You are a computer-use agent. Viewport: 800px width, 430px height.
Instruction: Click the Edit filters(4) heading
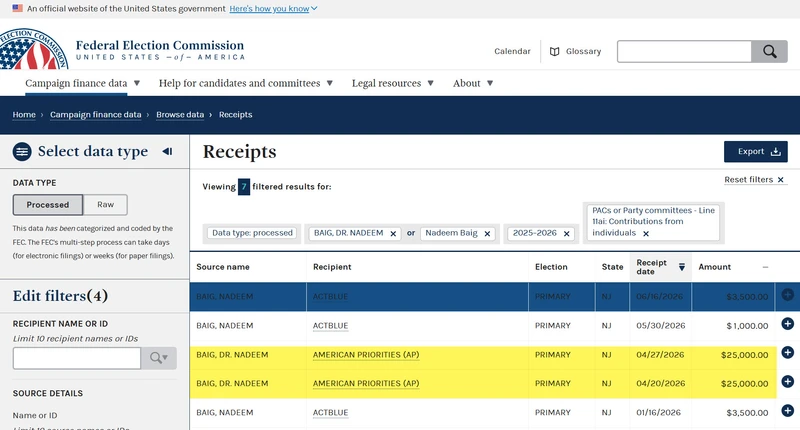click(x=60, y=296)
